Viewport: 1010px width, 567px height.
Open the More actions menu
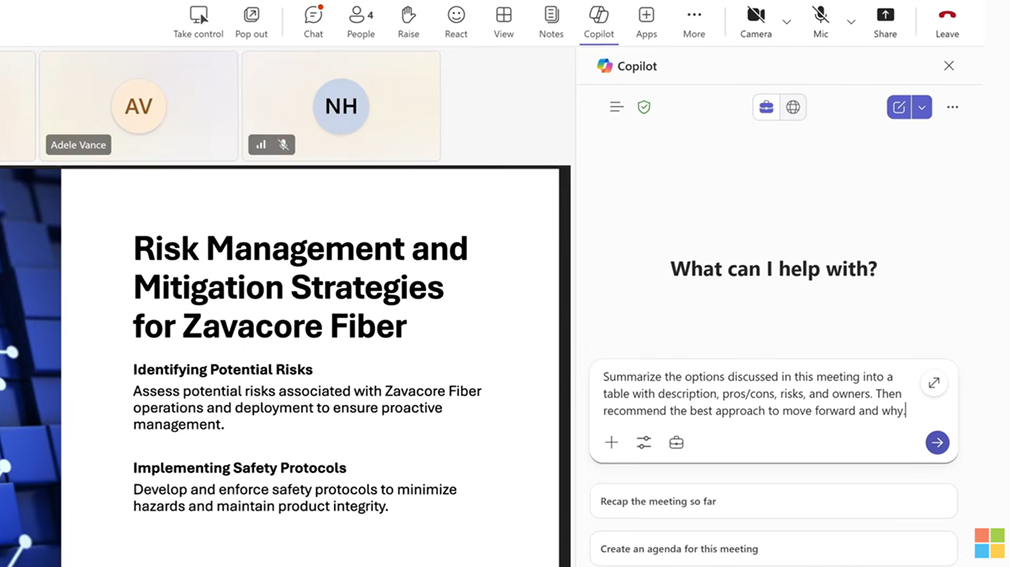[x=694, y=23]
